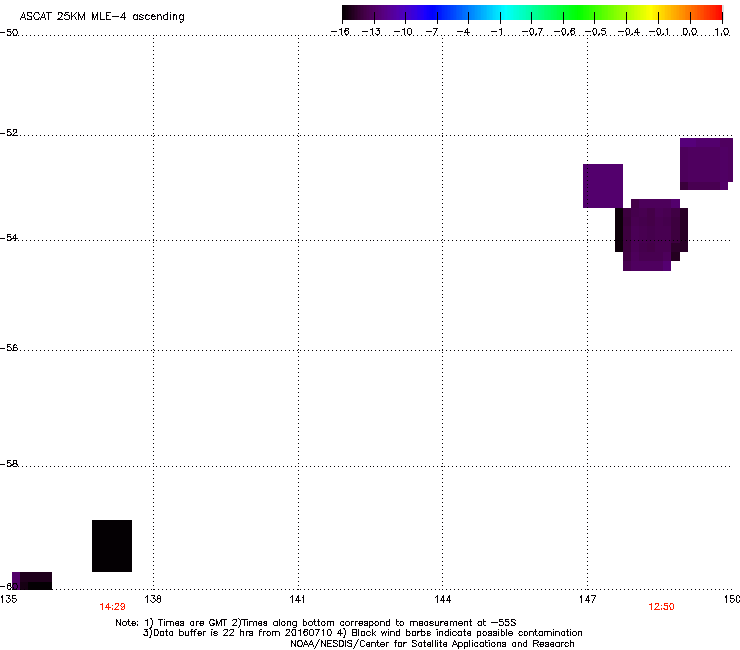Click the red end of the colorbar
The width and height of the screenshot is (740, 650).
point(713,12)
